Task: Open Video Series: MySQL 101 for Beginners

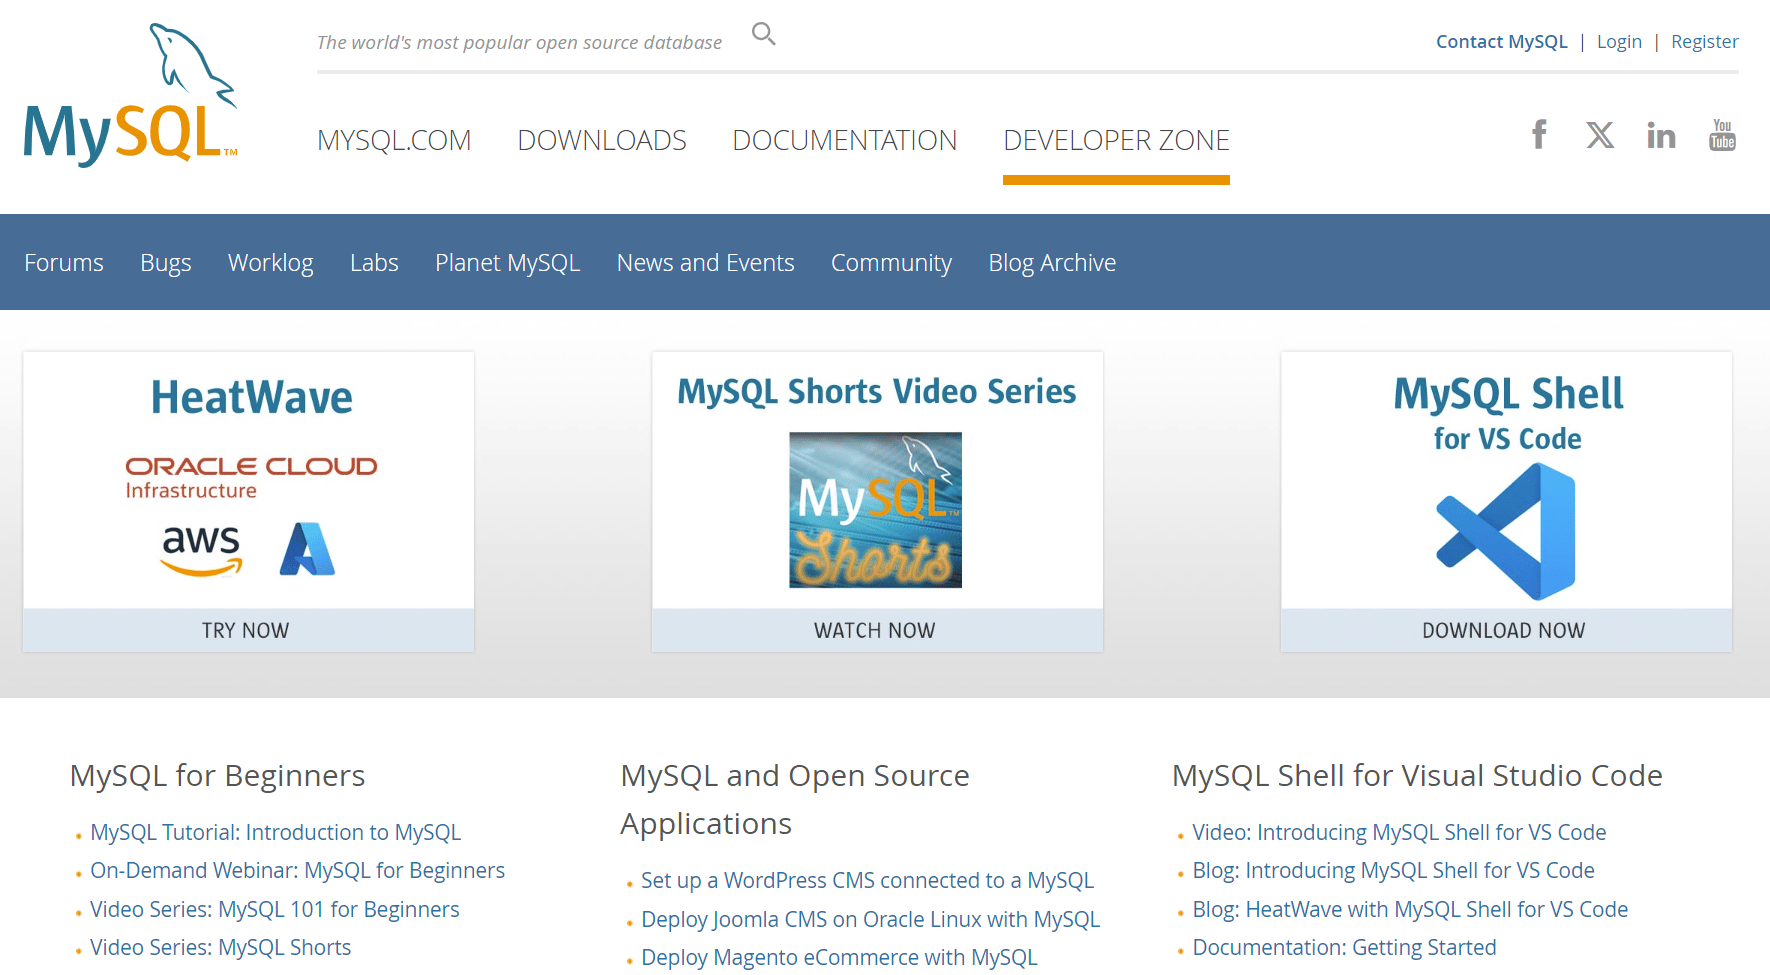Action: coord(275,909)
